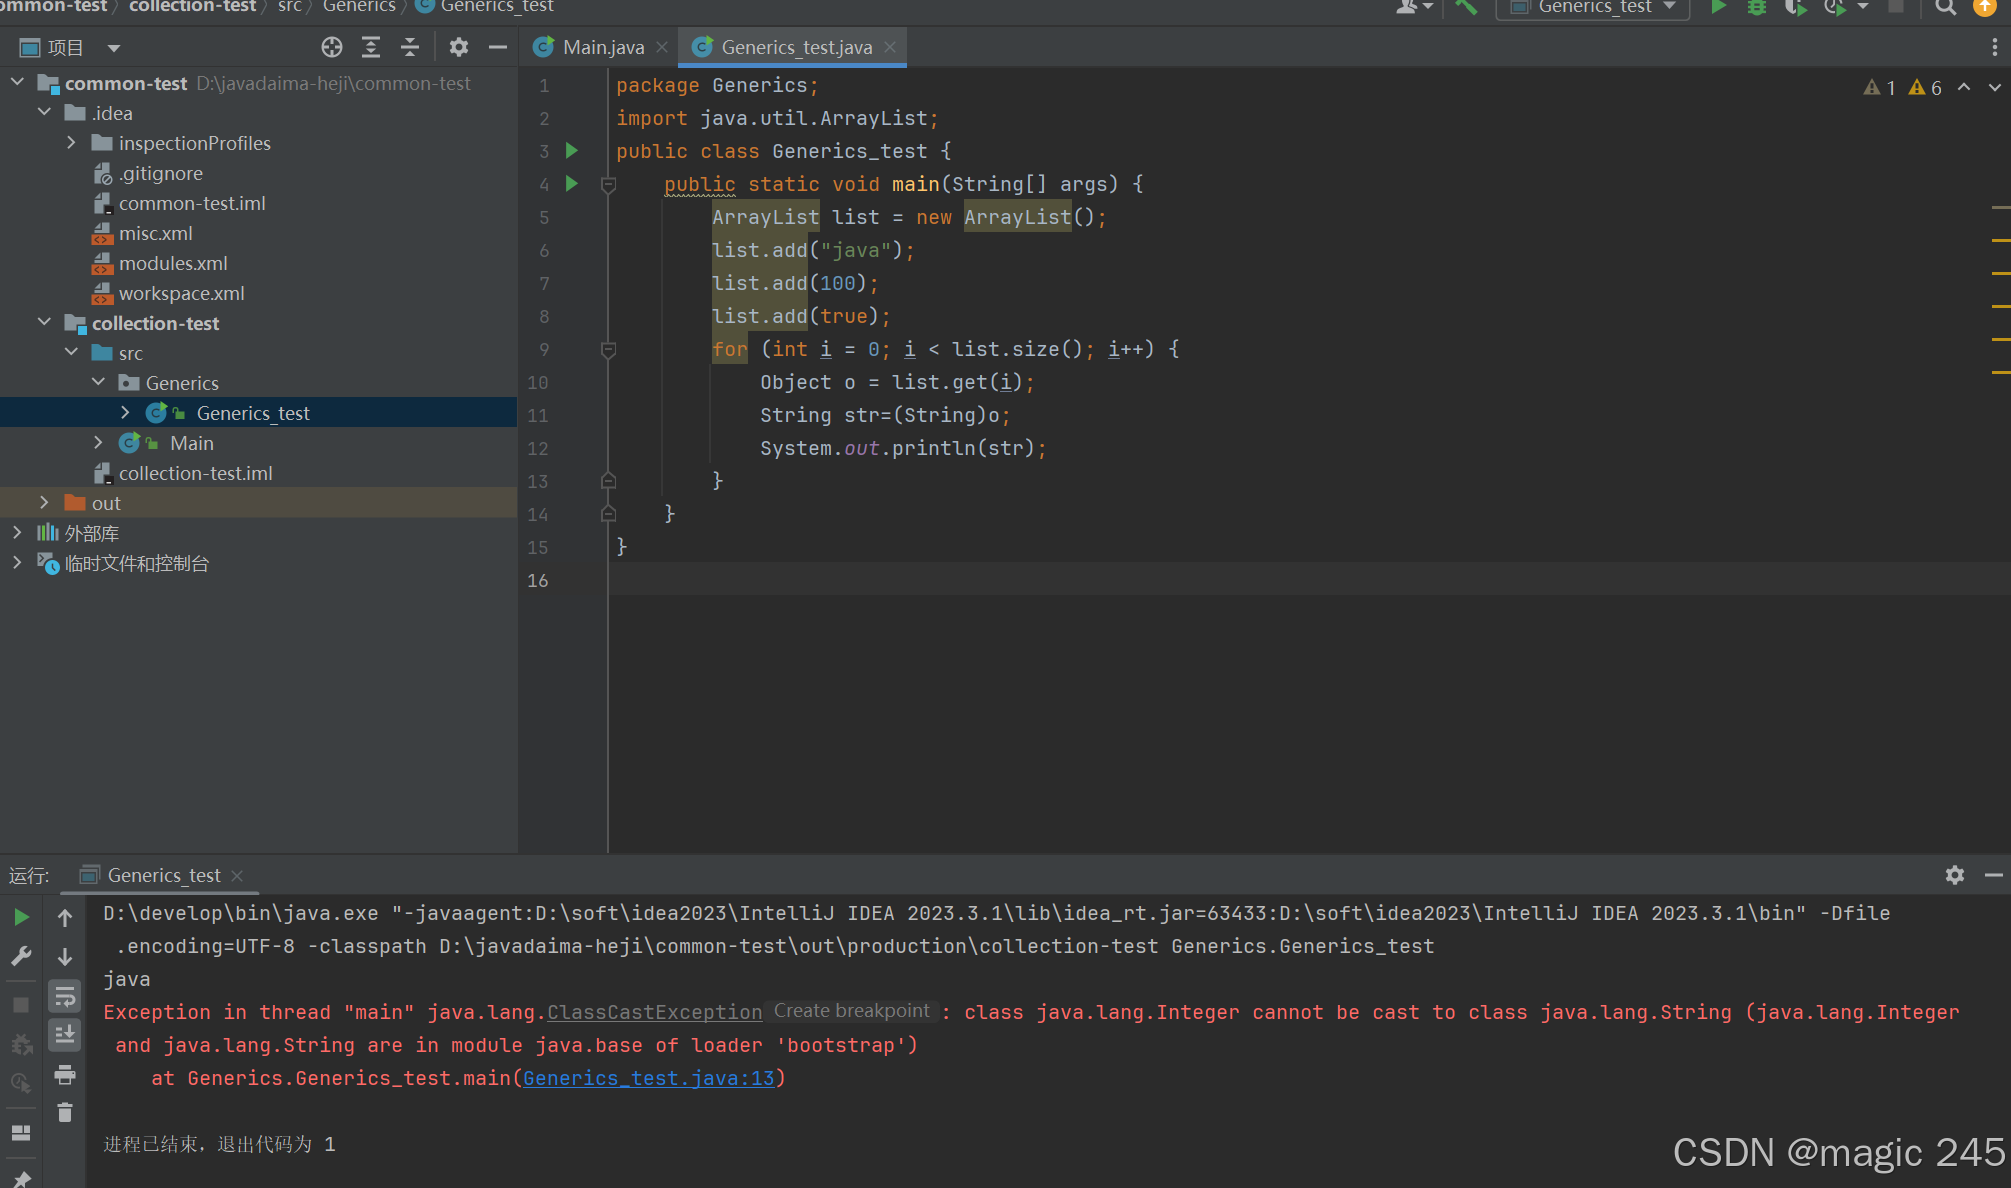This screenshot has width=2011, height=1188.
Task: Toggle scroll to end in console toolbar
Action: 65,1035
